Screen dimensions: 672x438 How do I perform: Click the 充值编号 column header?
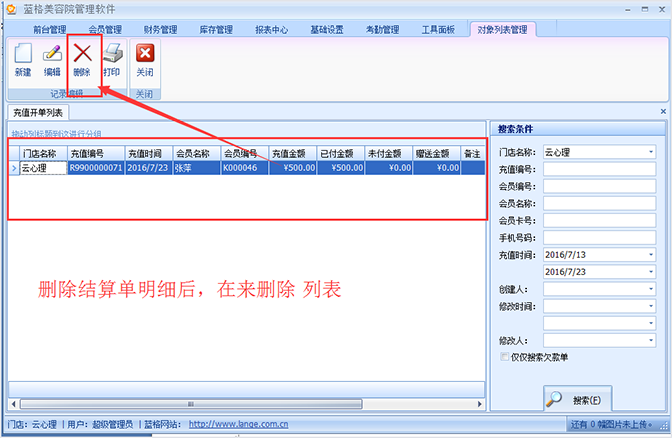96,153
